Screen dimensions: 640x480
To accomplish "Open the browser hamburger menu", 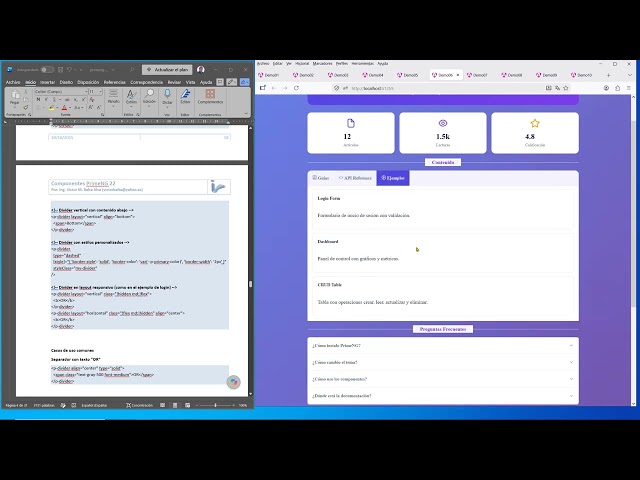I will pos(629,88).
